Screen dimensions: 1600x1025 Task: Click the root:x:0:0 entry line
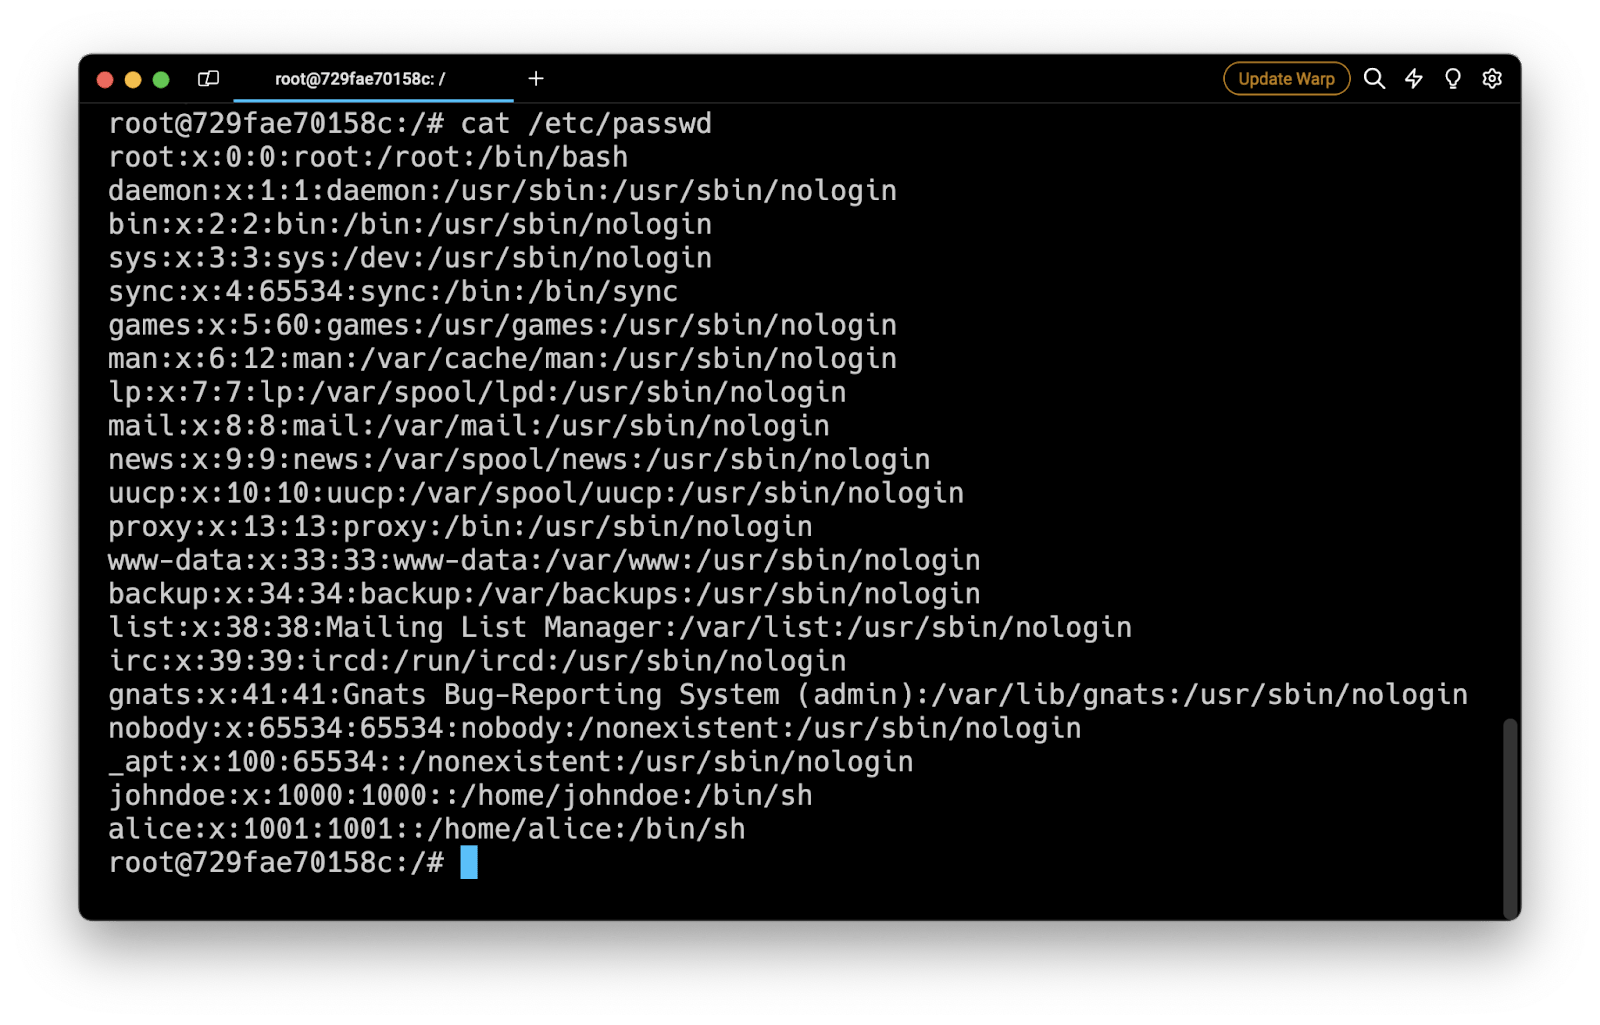click(368, 158)
